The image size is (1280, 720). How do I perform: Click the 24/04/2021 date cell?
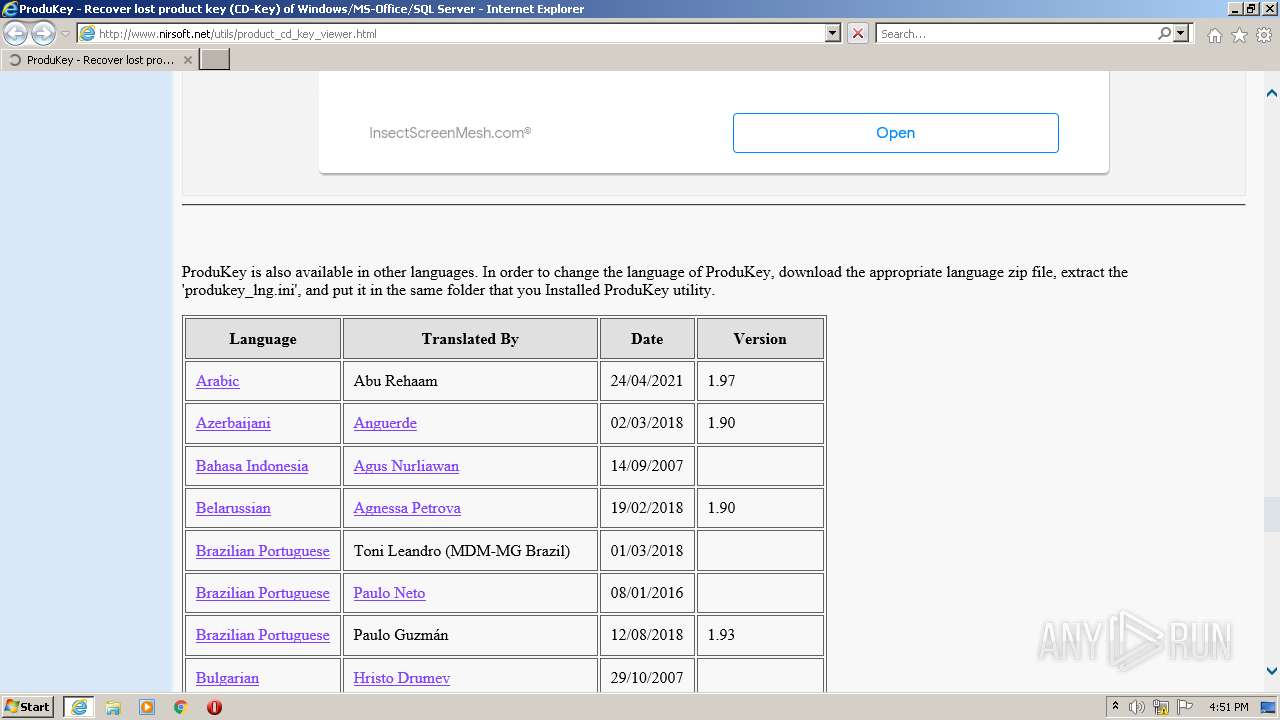[x=647, y=381]
